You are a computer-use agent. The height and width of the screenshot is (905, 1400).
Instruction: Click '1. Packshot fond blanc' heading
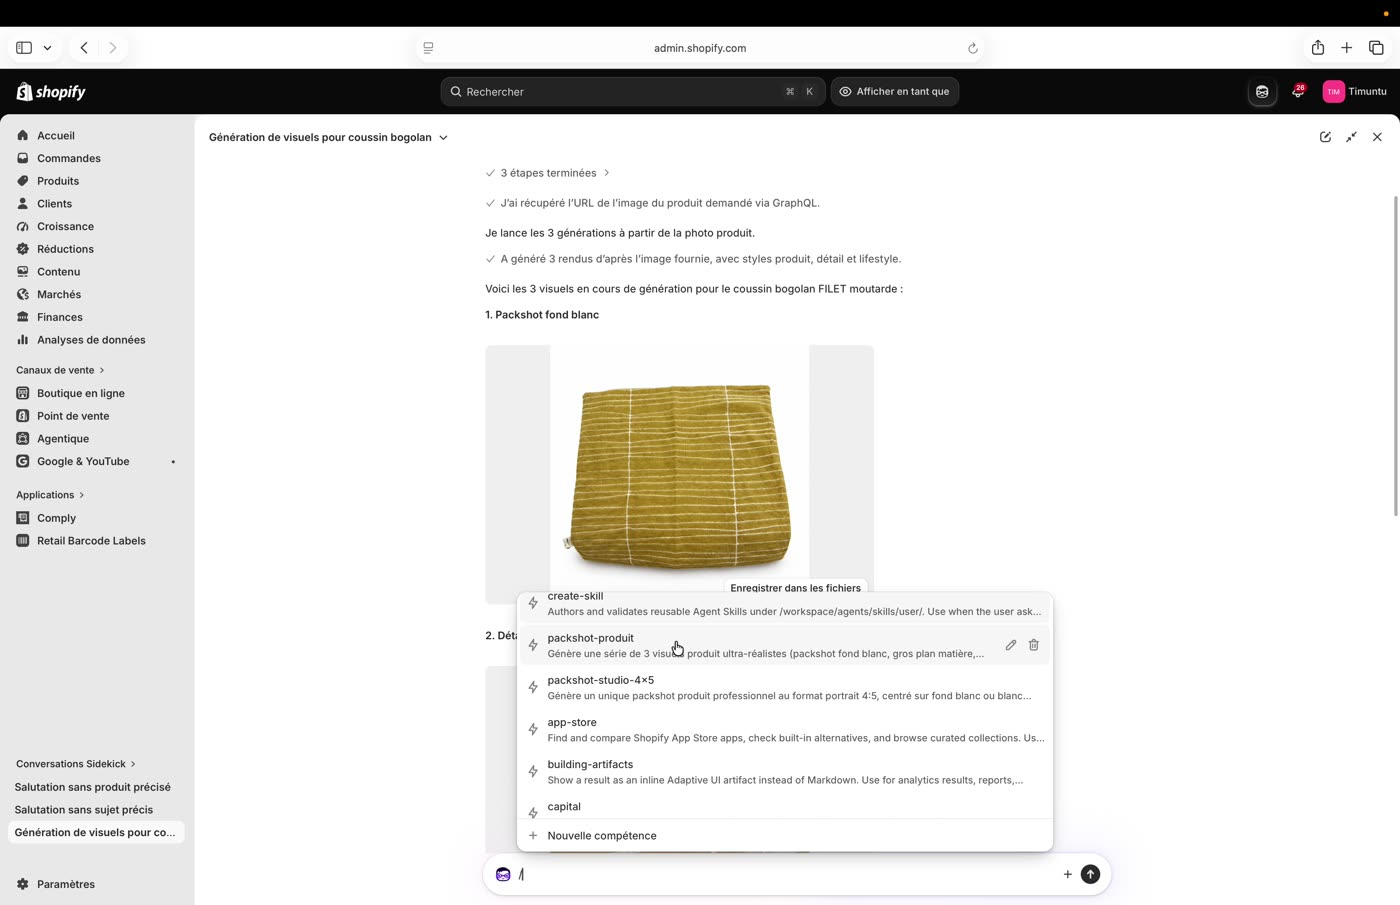click(x=542, y=315)
